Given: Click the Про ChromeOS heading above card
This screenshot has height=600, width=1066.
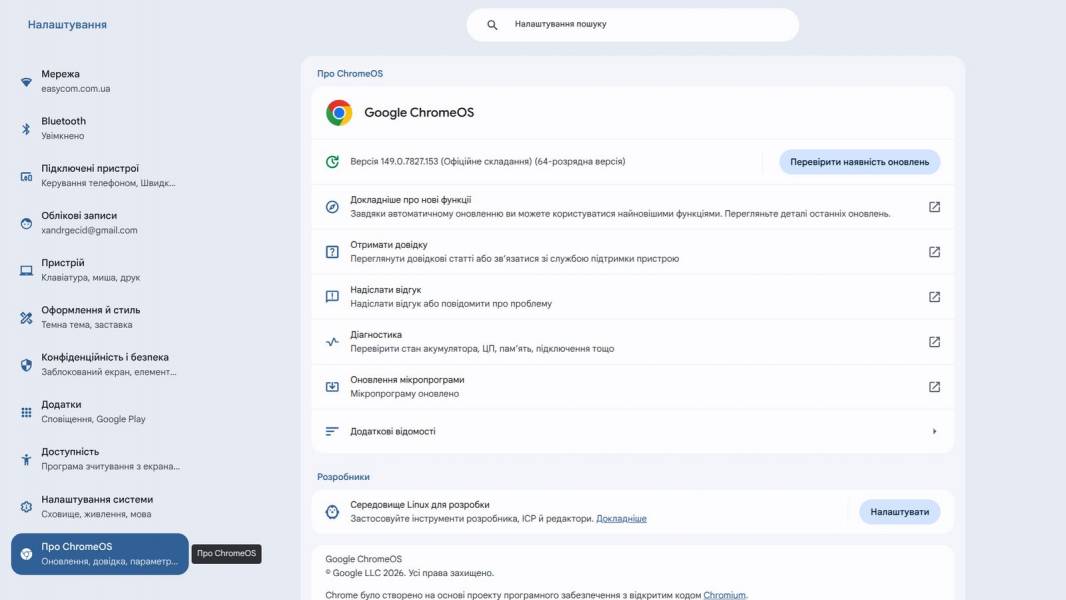Looking at the screenshot, I should pyautogui.click(x=349, y=73).
